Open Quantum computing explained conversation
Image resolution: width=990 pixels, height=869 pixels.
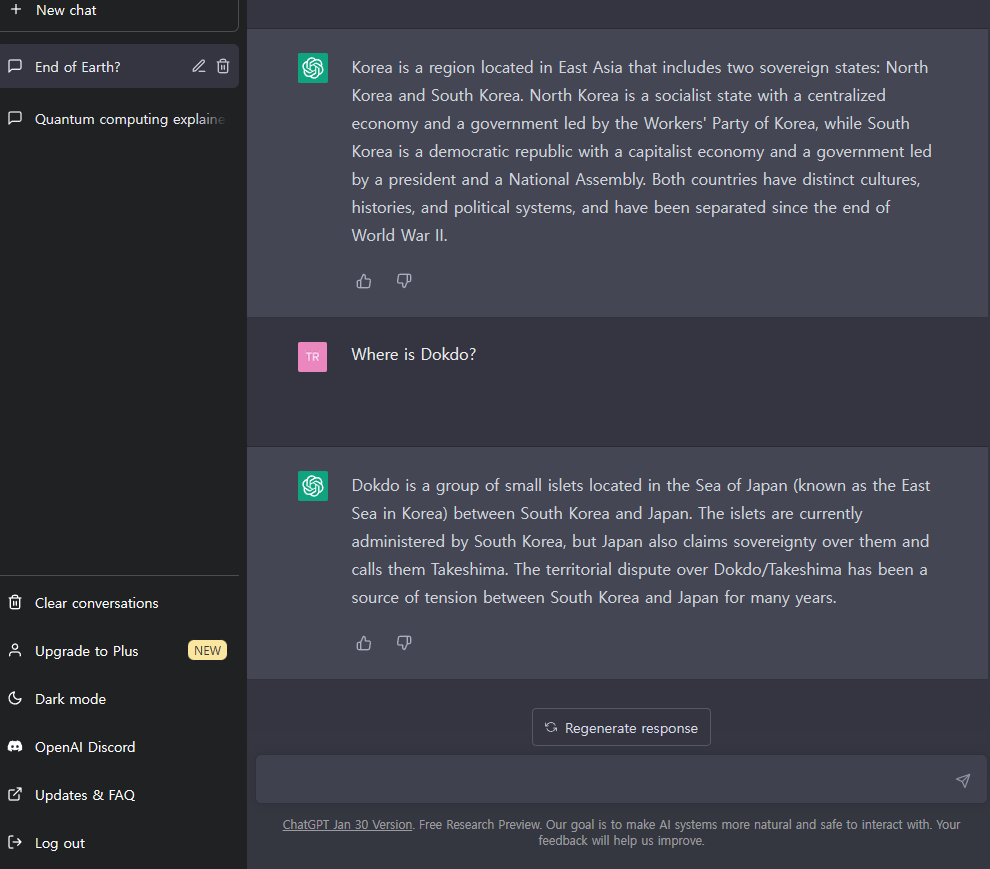click(x=119, y=119)
